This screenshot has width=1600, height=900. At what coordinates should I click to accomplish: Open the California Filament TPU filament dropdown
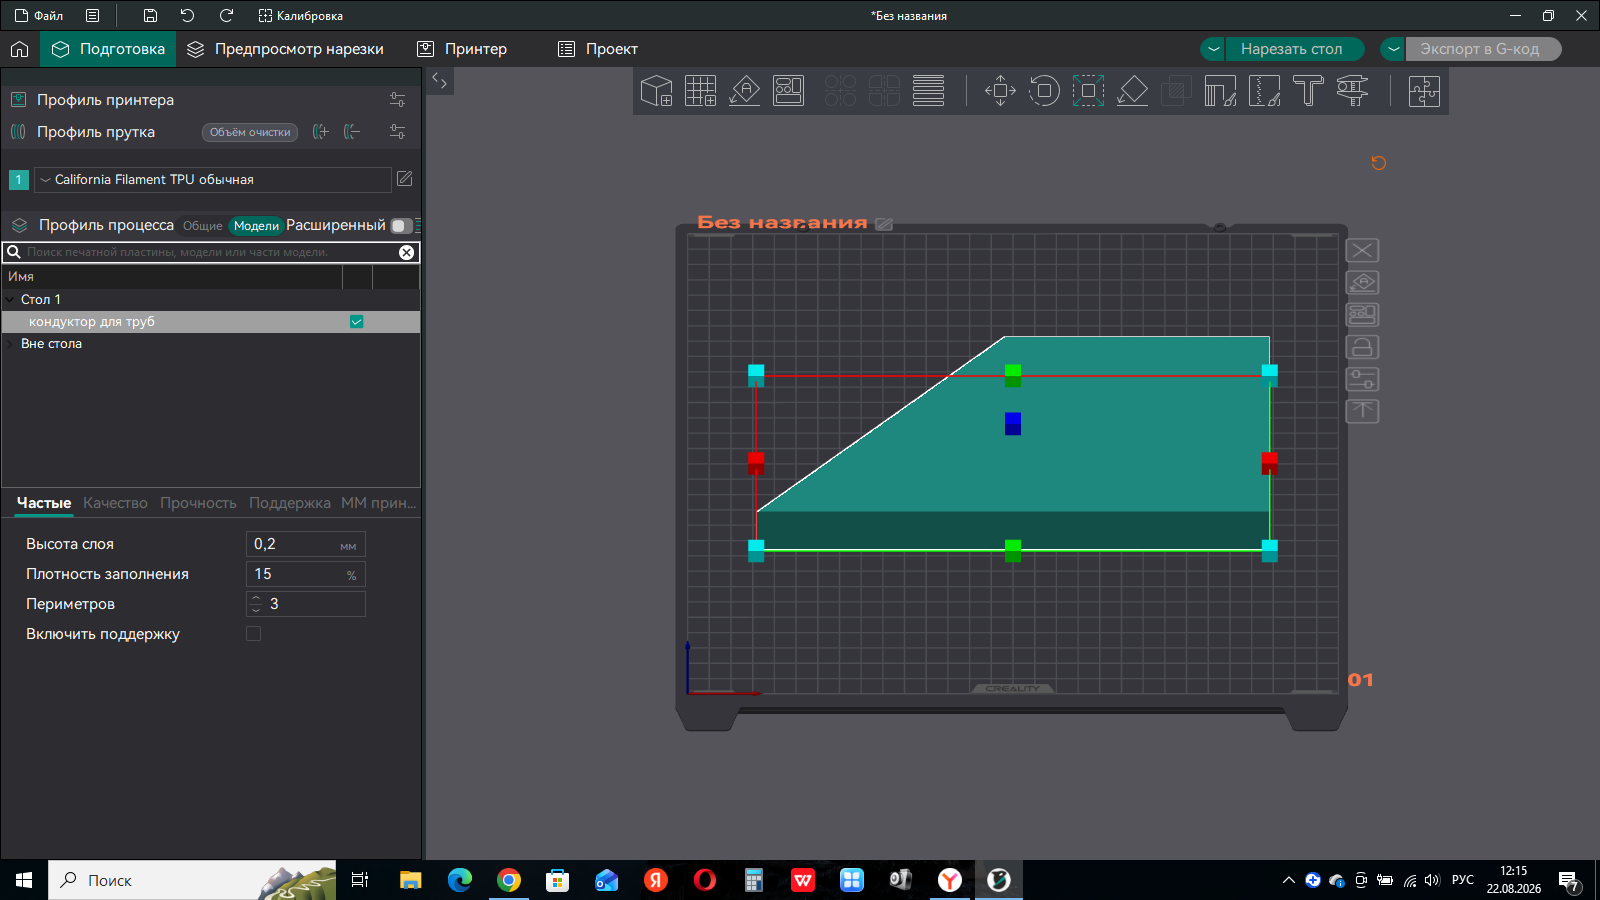pyautogui.click(x=213, y=180)
